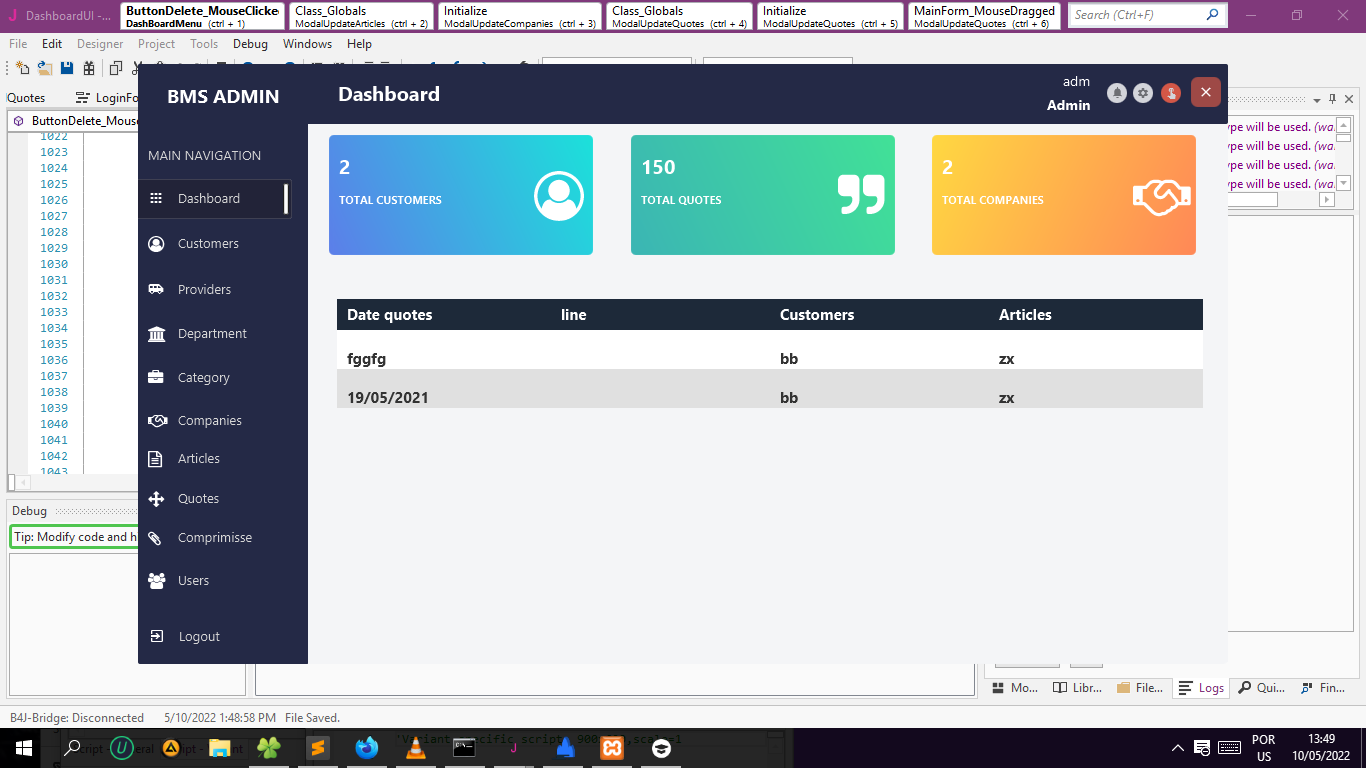Click the Comprimisse paperclip icon
Image resolution: width=1366 pixels, height=768 pixels.
click(155, 538)
